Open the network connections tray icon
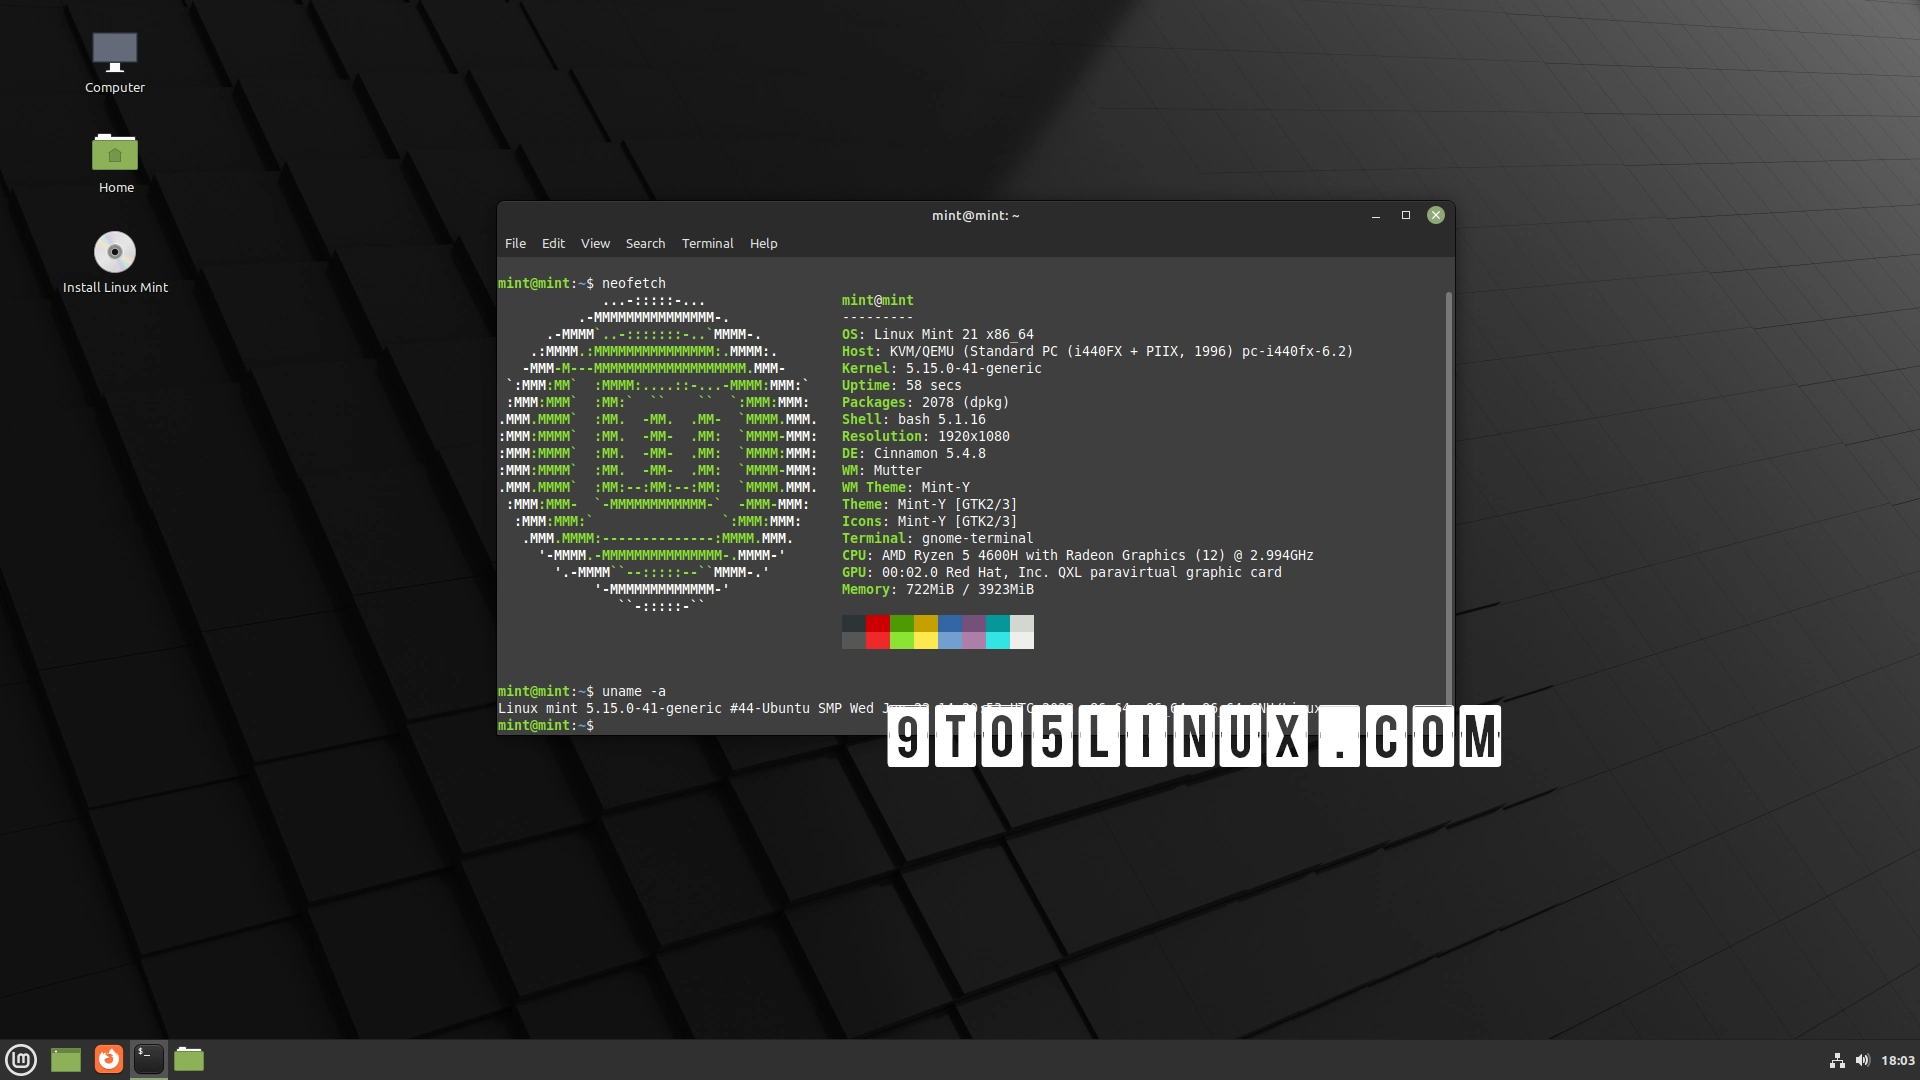Image resolution: width=1920 pixels, height=1080 pixels. [x=1837, y=1060]
